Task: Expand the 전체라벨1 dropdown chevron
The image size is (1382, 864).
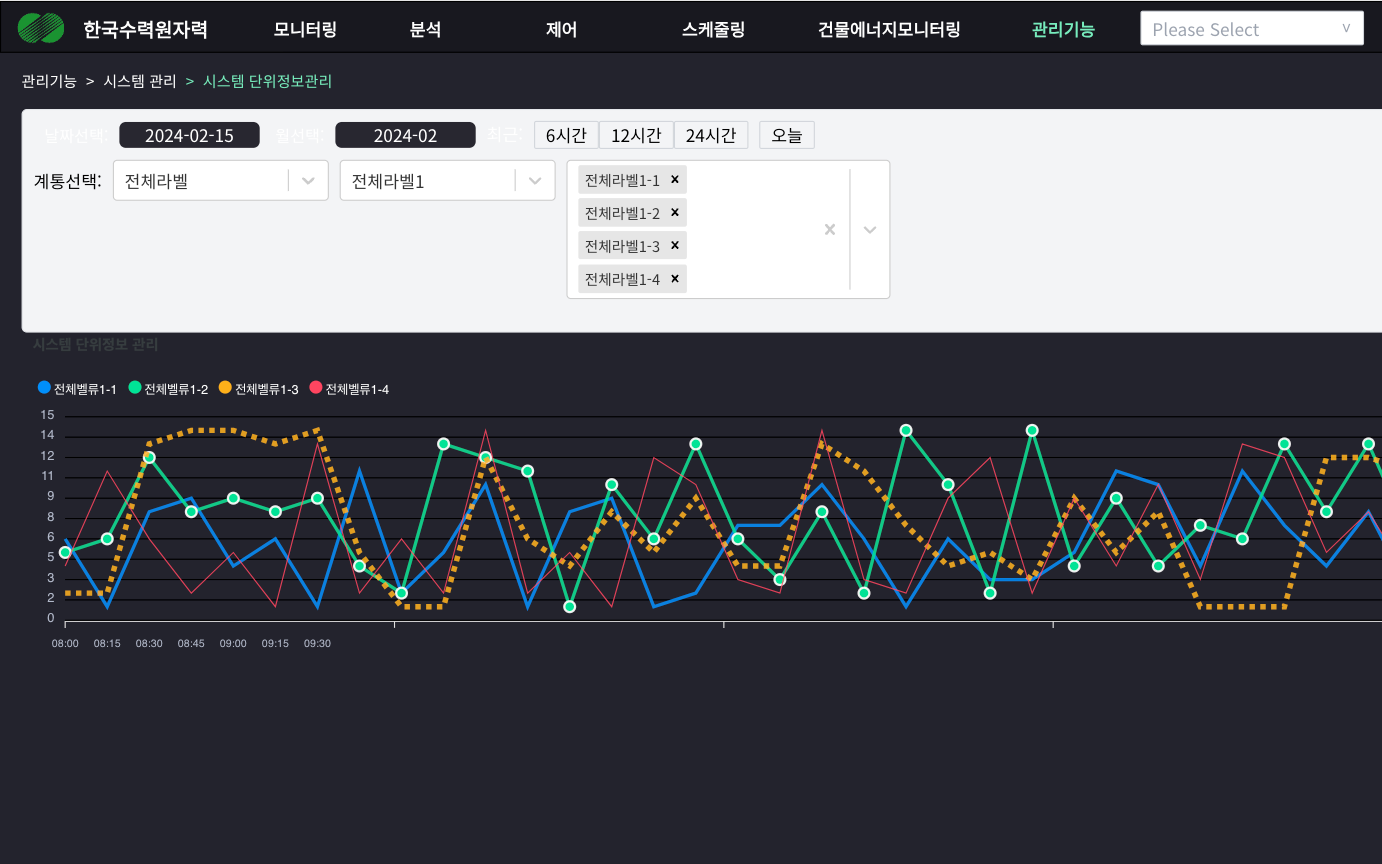Action: point(535,181)
